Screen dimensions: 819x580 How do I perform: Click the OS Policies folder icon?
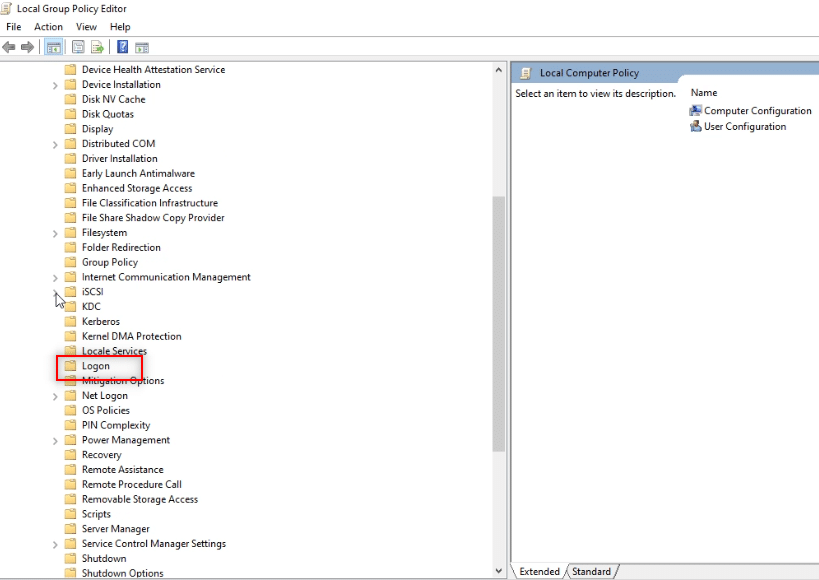click(x=71, y=410)
